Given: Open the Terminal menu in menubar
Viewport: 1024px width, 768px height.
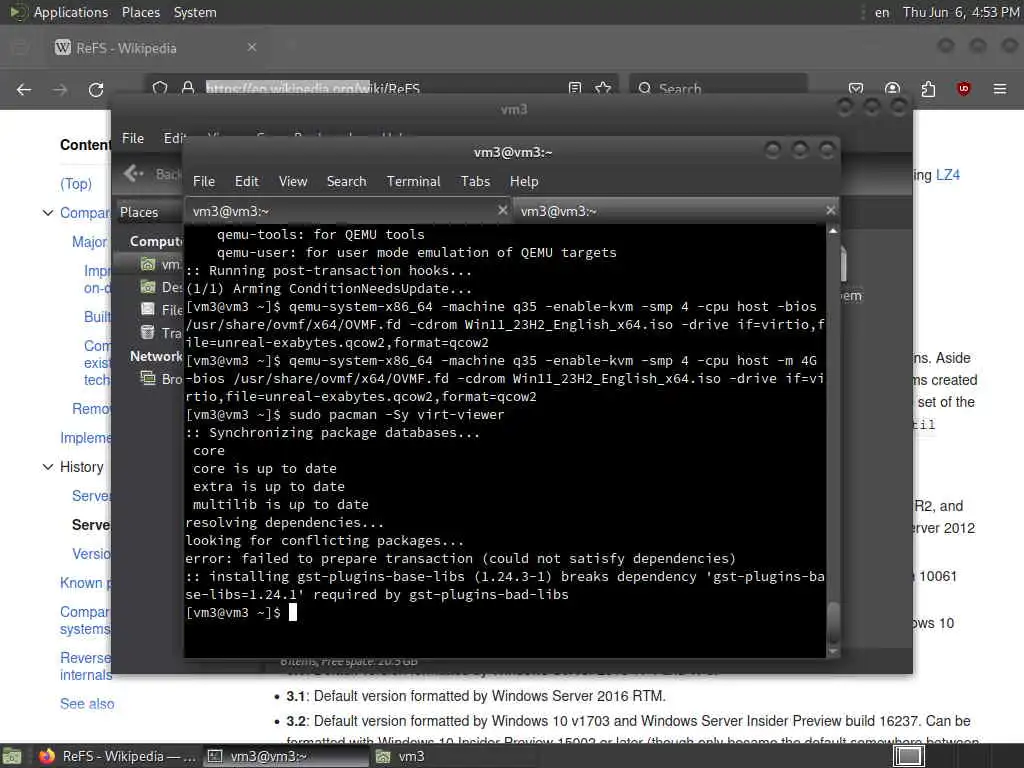Looking at the screenshot, I should pyautogui.click(x=413, y=182).
